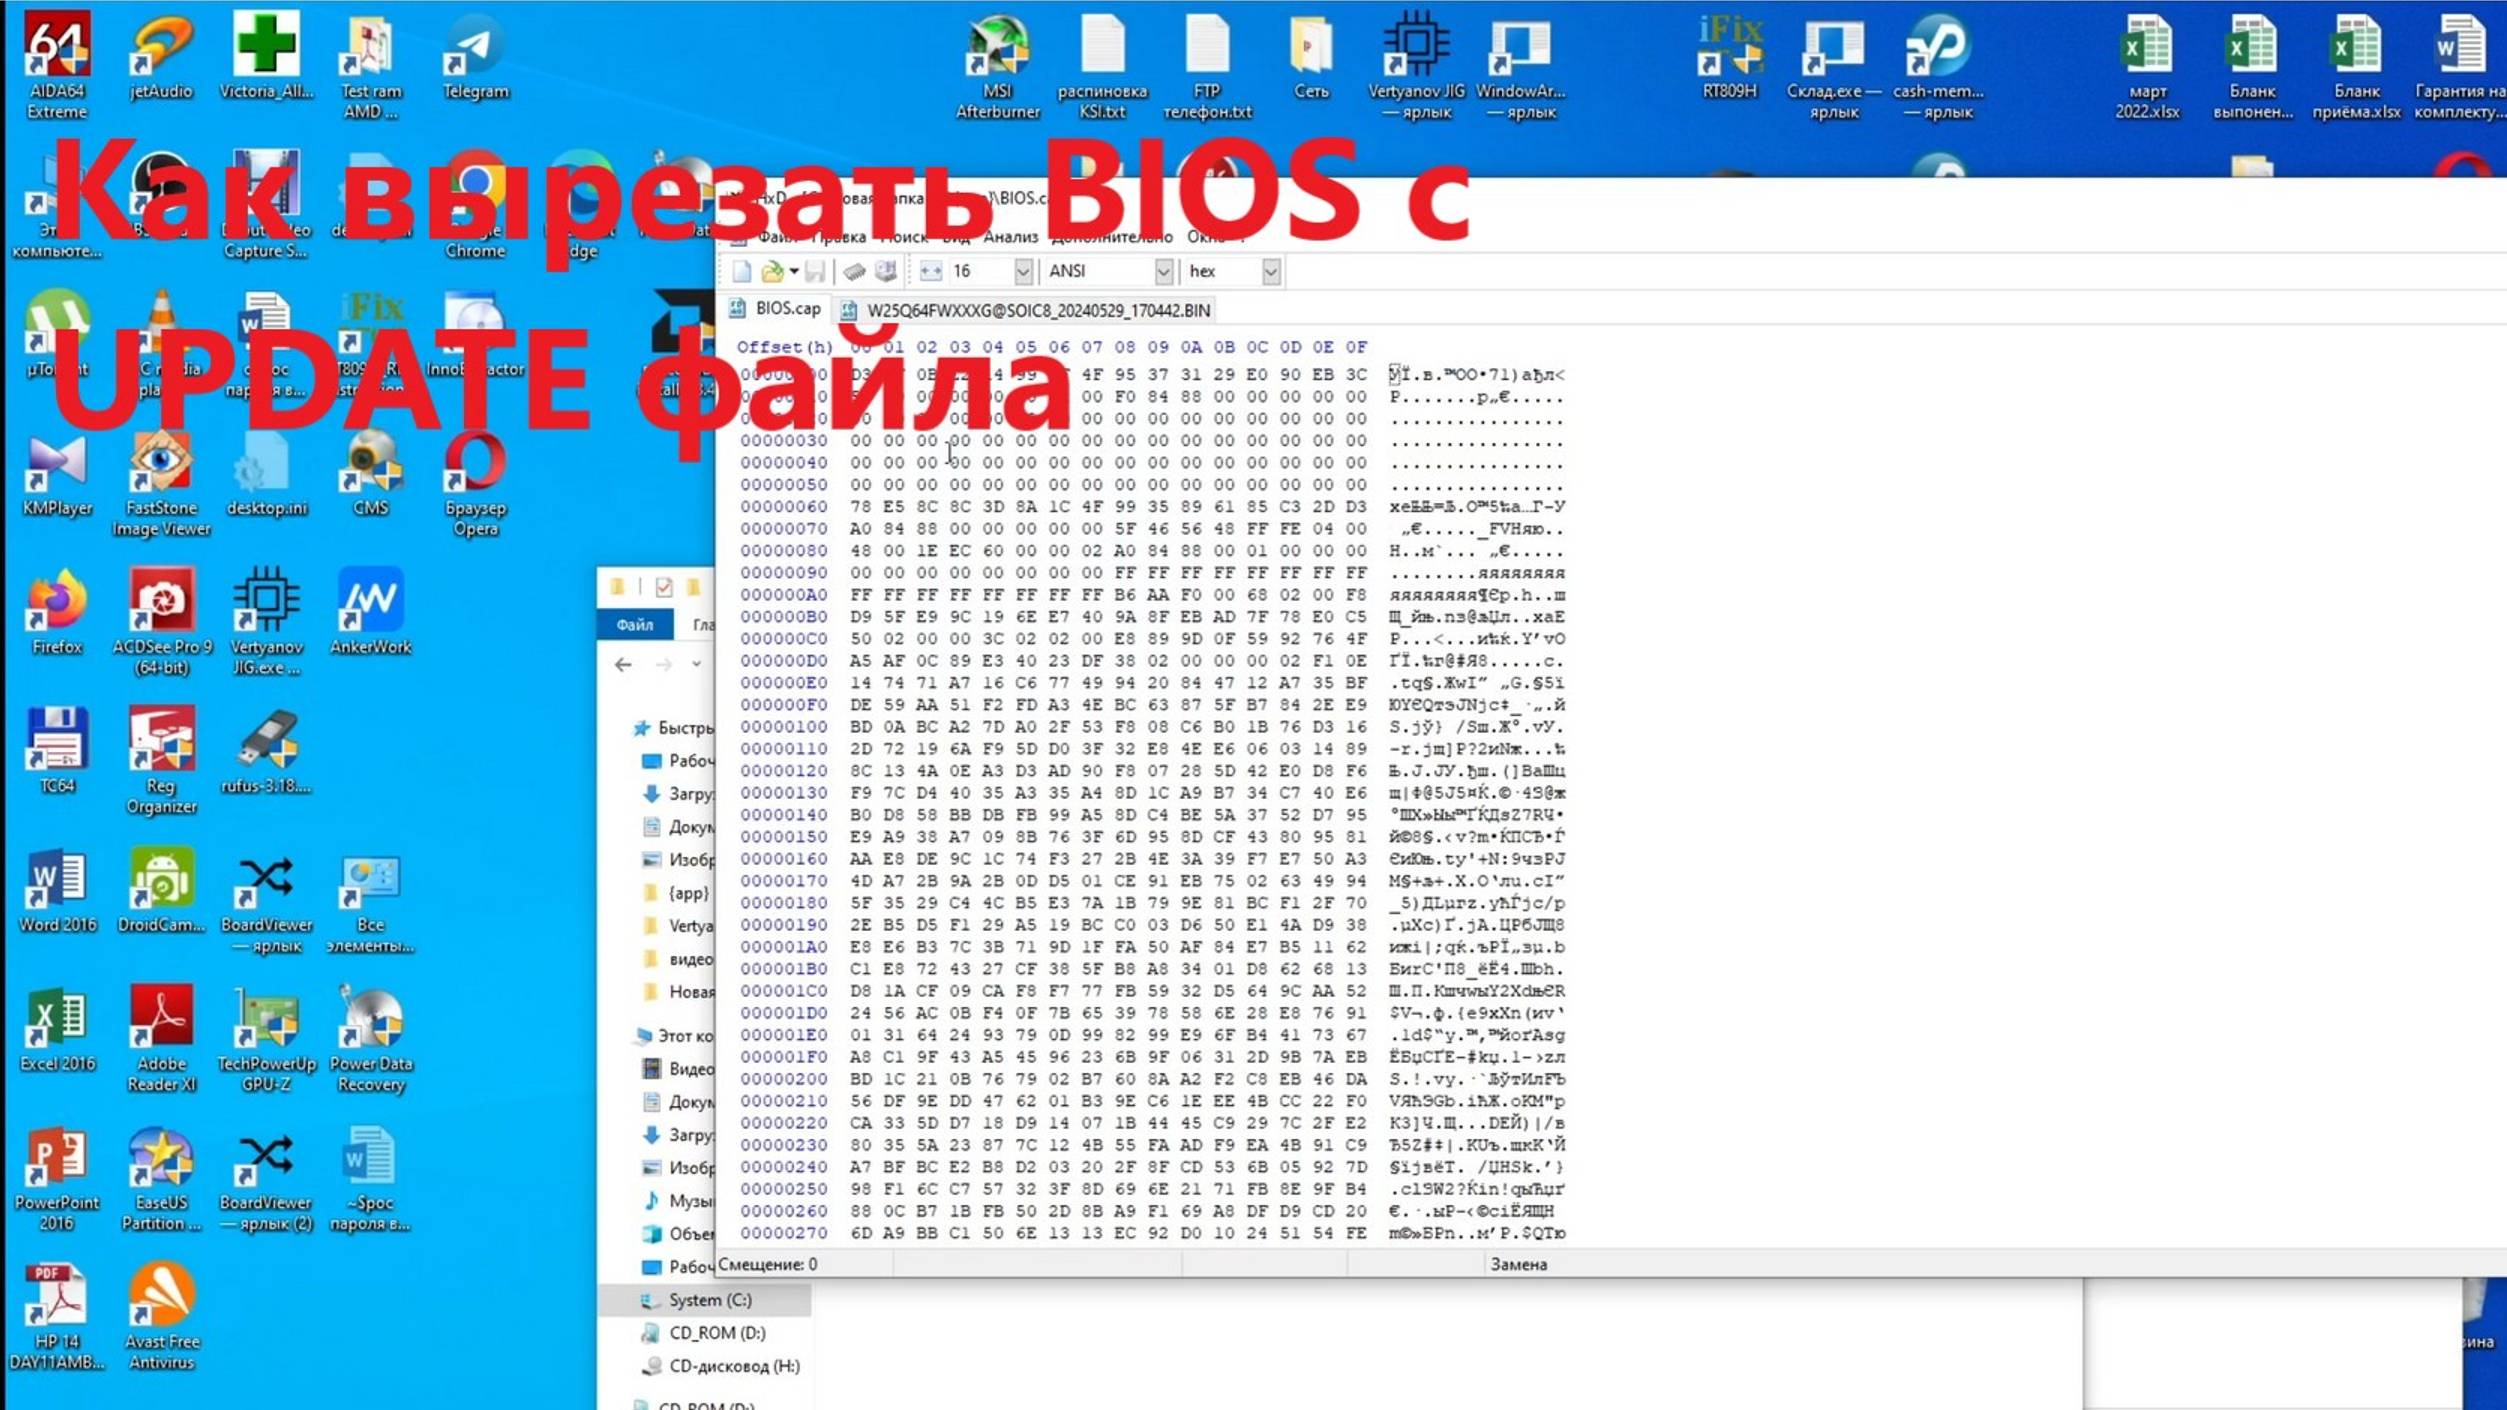
Task: Expand the Open button dropdown arrow
Action: (x=794, y=272)
